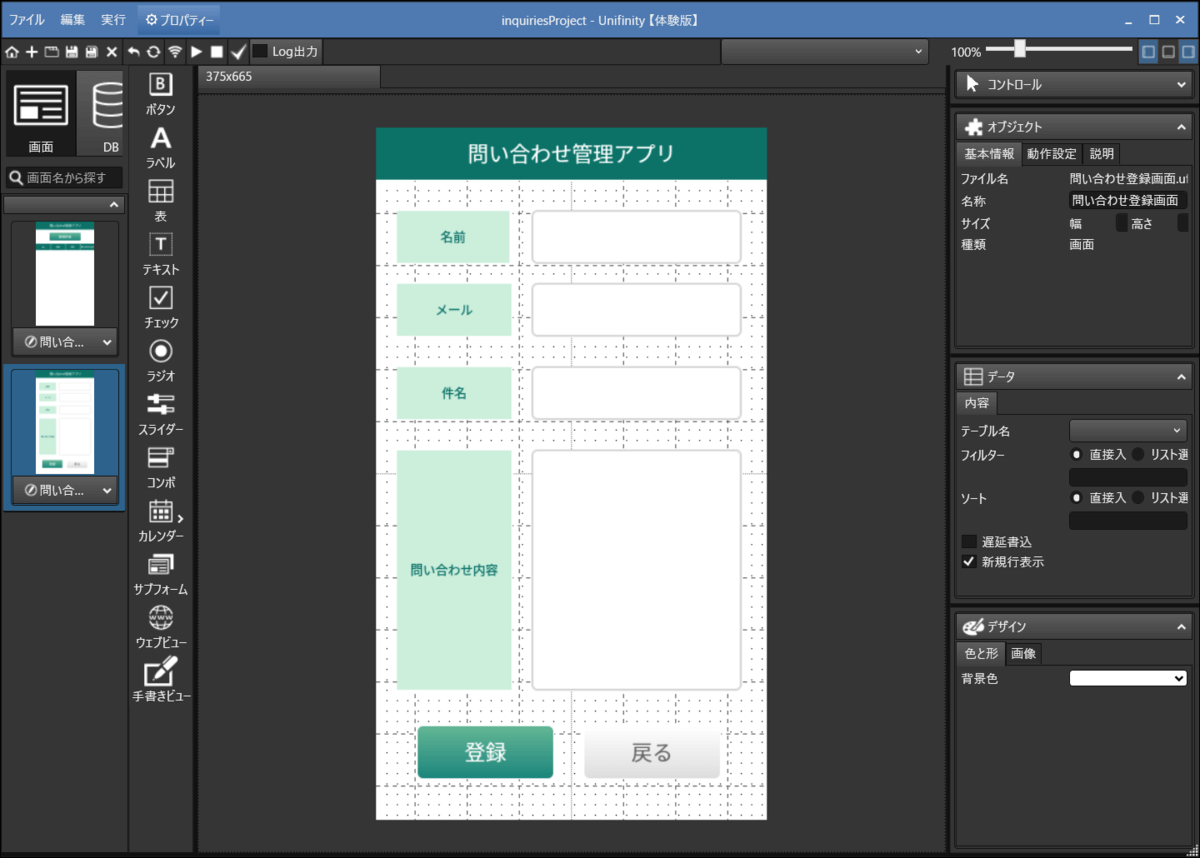Screen dimensions: 1200x858
Task: Enable the 遅延書込 checkbox
Action: (968, 541)
